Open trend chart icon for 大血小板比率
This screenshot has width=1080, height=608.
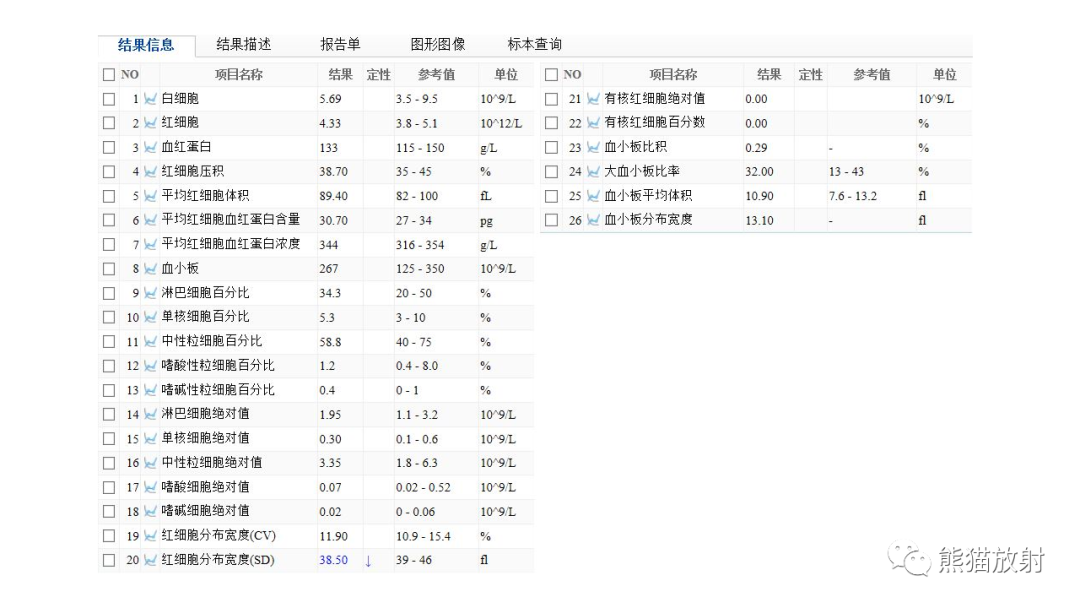point(593,172)
